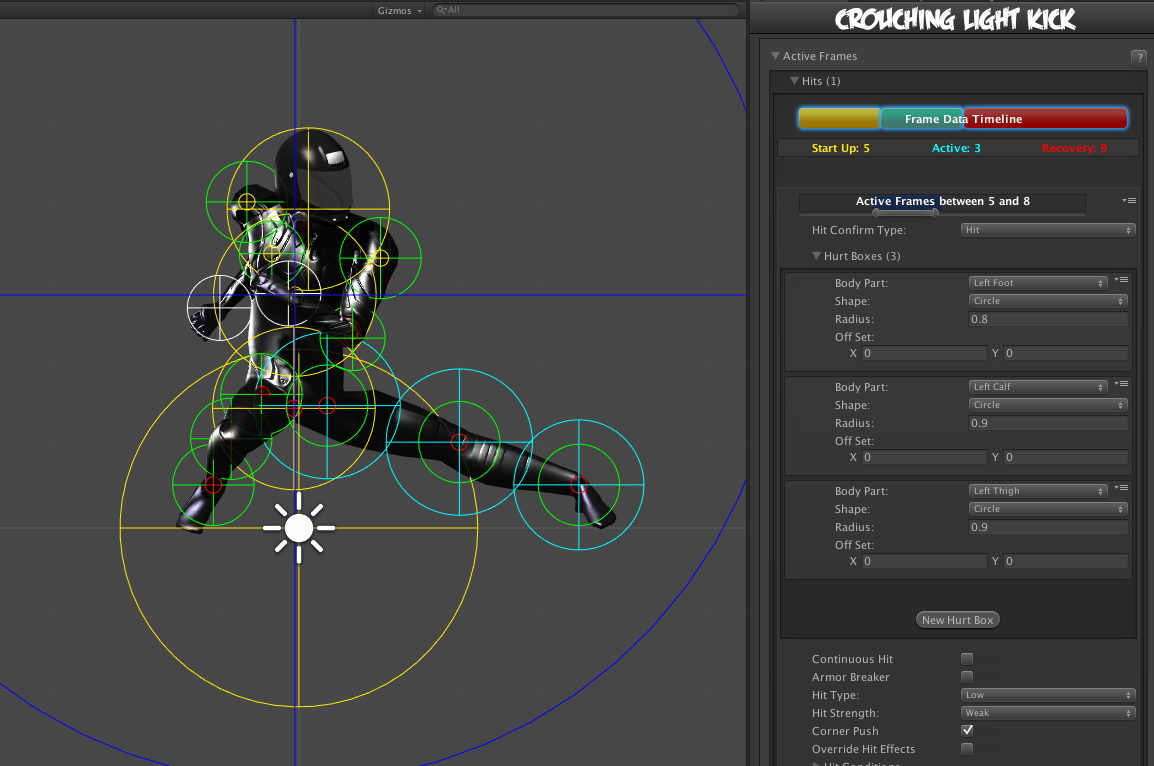Open the Left Thigh body part dropdown

(1038, 491)
